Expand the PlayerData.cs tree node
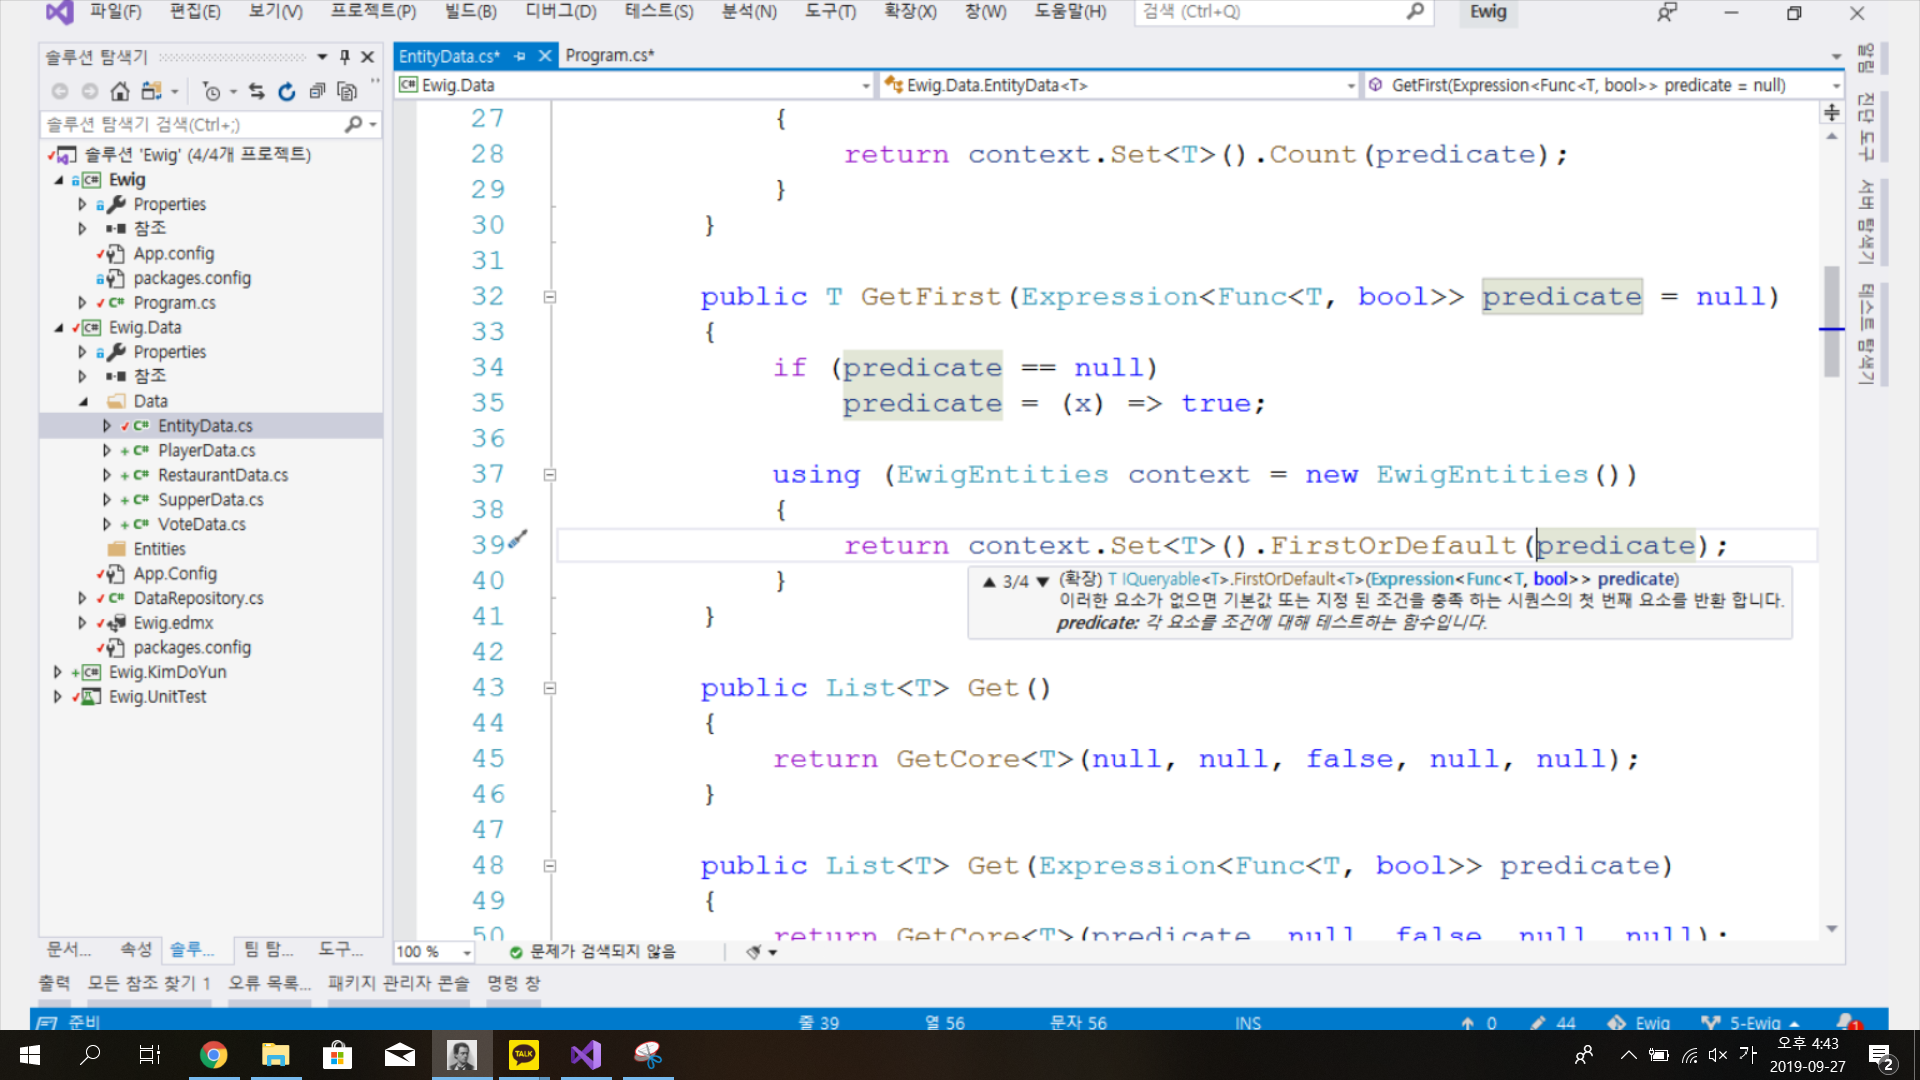 click(107, 450)
